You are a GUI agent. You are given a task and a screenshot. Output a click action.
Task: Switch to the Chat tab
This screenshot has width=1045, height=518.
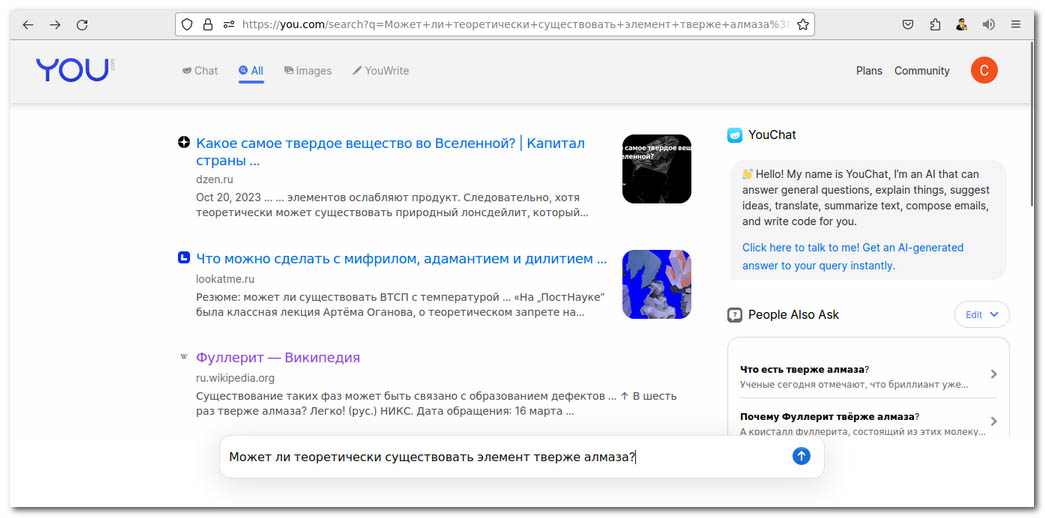click(200, 71)
